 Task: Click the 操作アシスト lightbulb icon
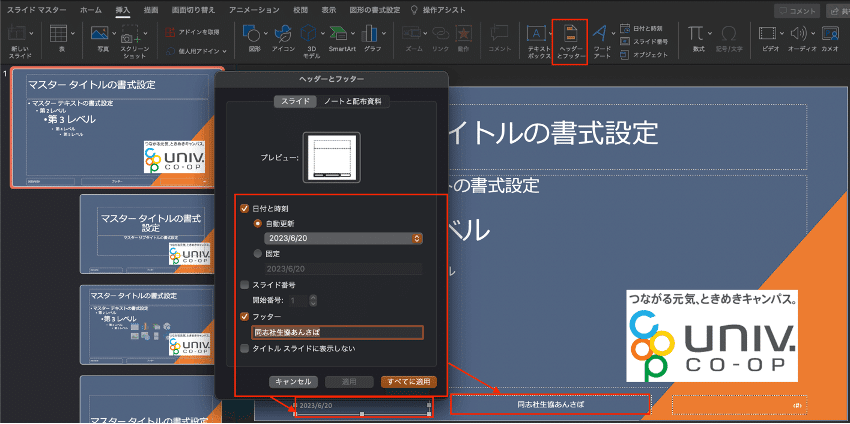[414, 10]
